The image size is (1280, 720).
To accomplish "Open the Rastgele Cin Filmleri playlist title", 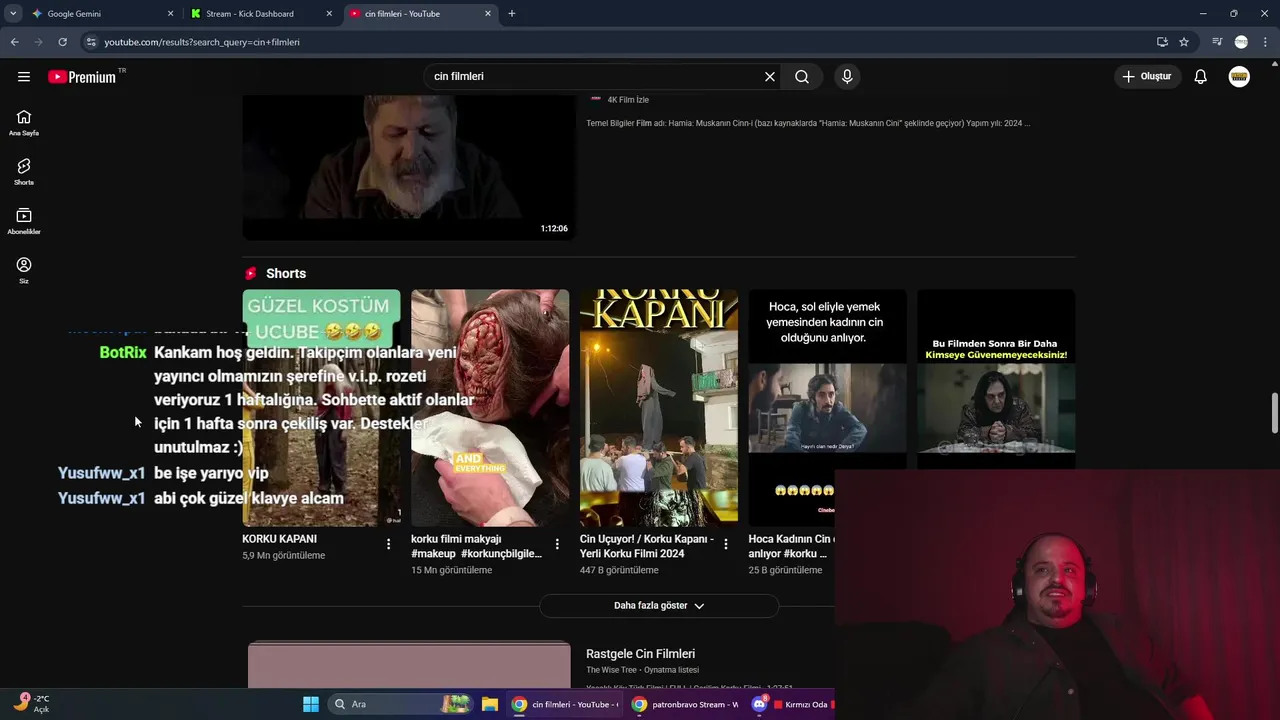I will (x=640, y=654).
